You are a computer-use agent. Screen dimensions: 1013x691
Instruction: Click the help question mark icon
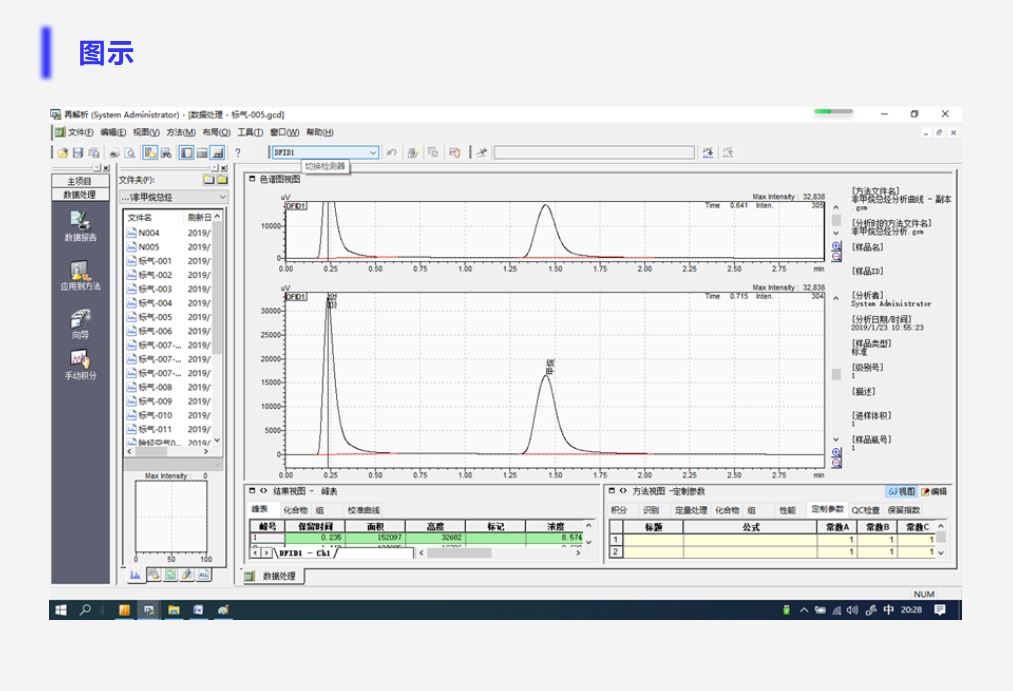point(237,152)
